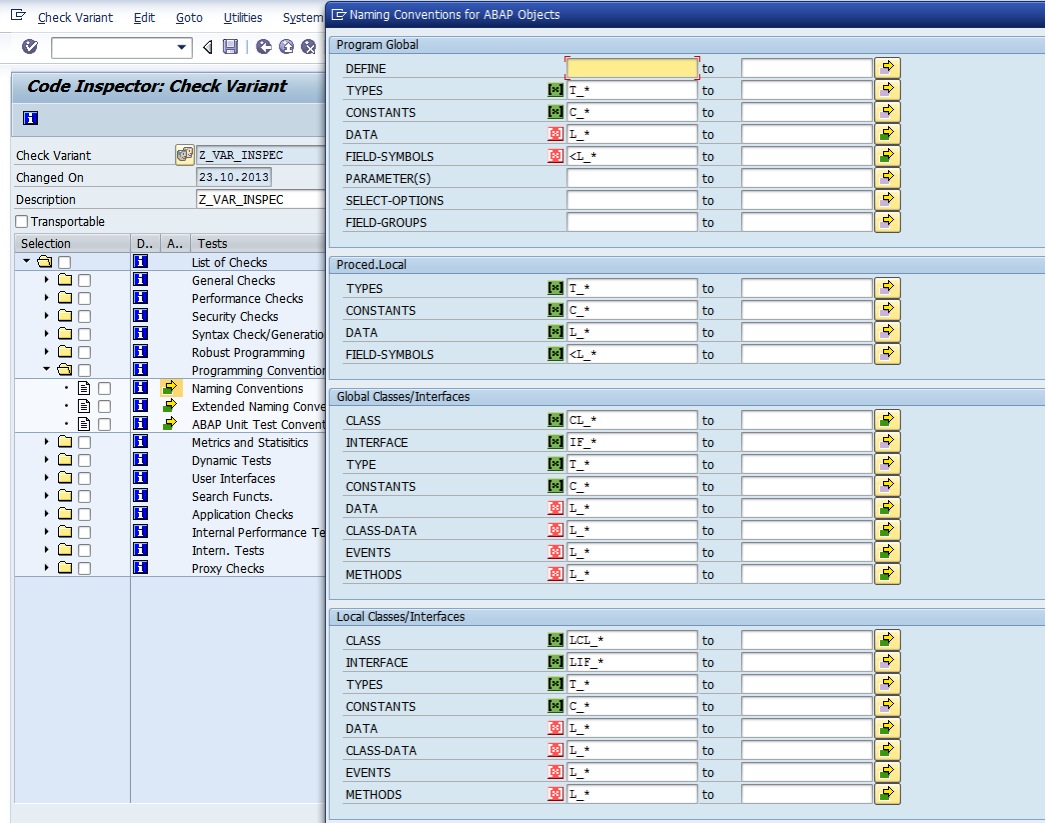Select the Search Functs. row

(231, 496)
